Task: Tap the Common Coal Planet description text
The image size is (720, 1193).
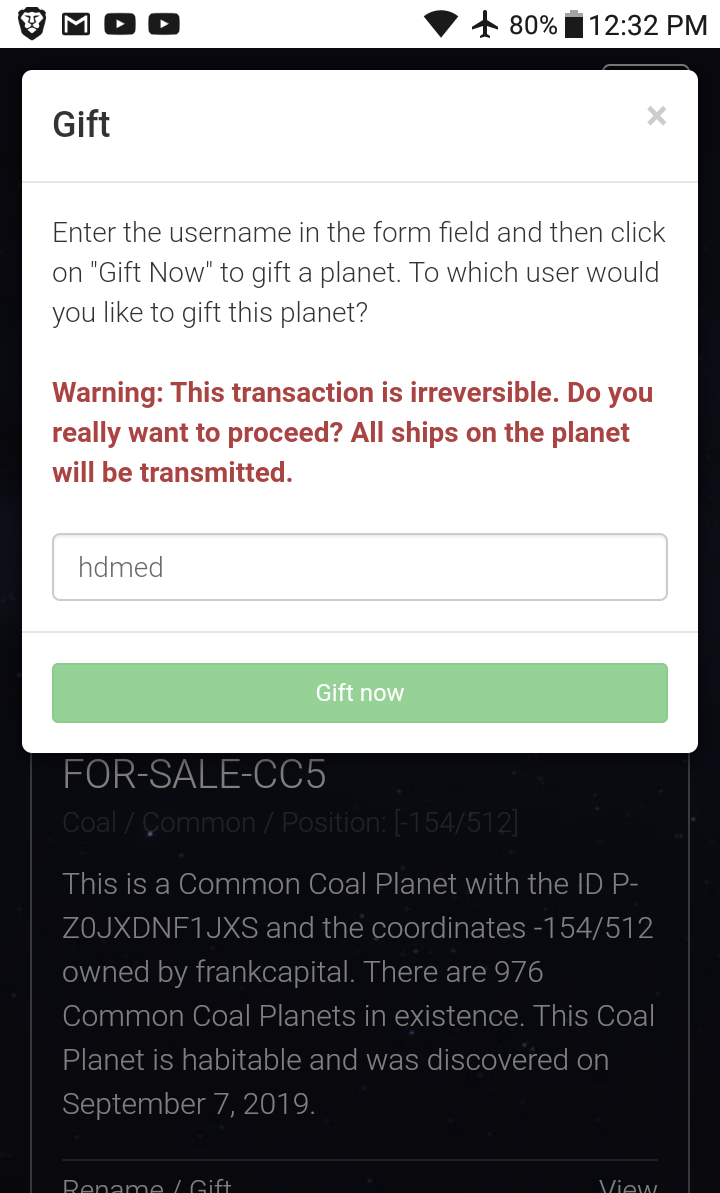Action: [358, 994]
